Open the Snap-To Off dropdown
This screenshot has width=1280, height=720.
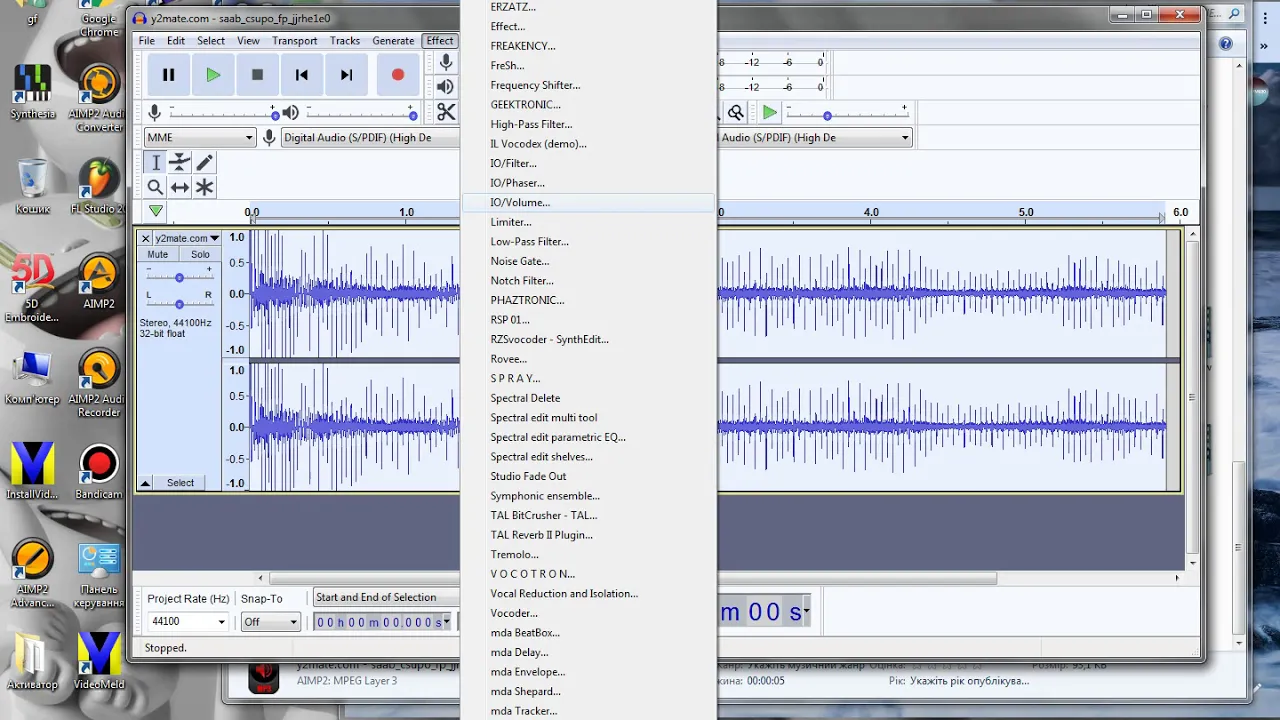[270, 622]
